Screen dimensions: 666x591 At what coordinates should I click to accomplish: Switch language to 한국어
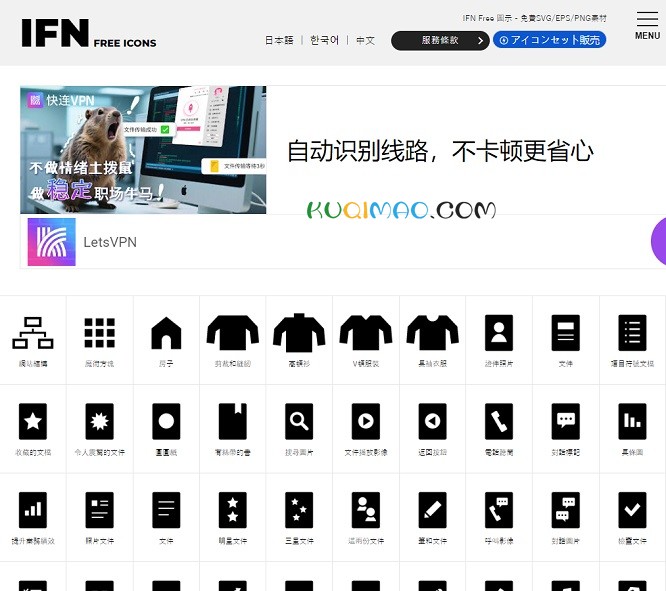tap(325, 40)
